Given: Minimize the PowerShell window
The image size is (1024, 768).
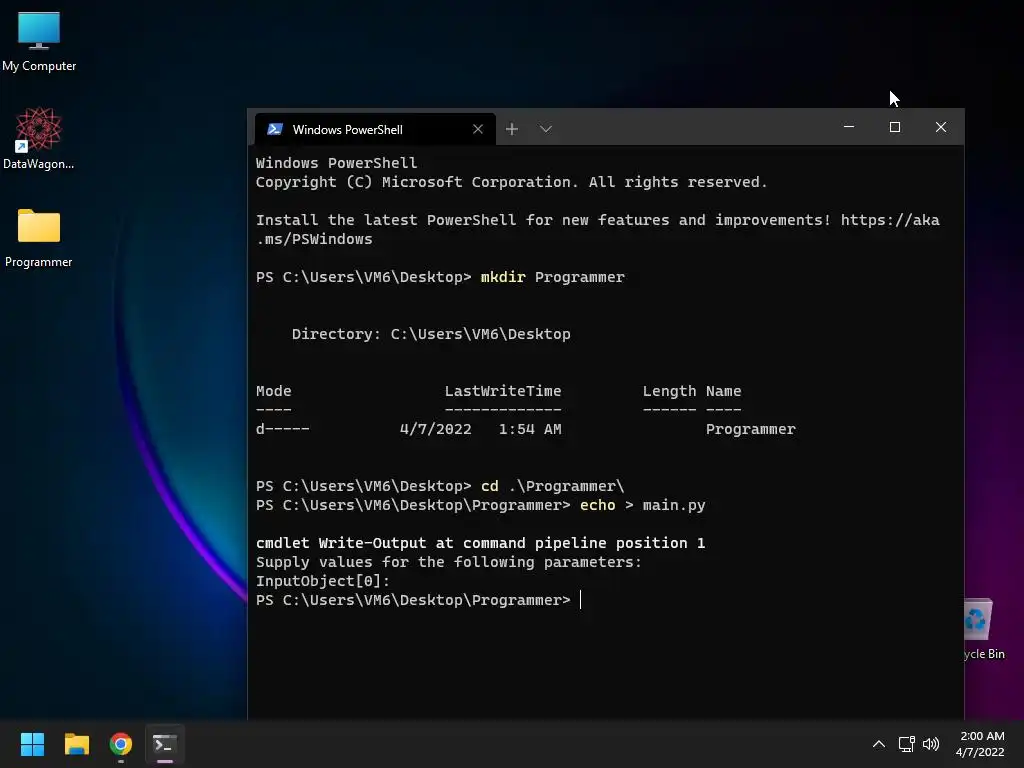Looking at the screenshot, I should pyautogui.click(x=849, y=127).
